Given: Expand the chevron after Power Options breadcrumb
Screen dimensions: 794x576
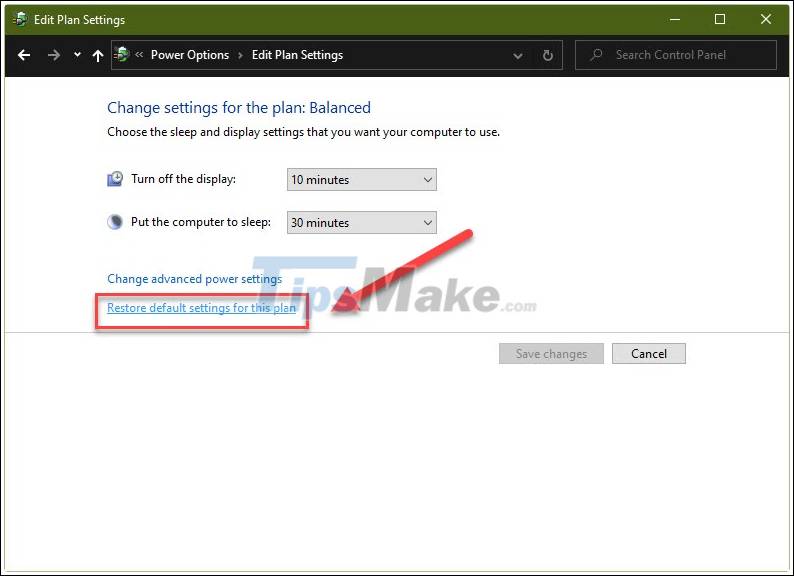Looking at the screenshot, I should 240,56.
